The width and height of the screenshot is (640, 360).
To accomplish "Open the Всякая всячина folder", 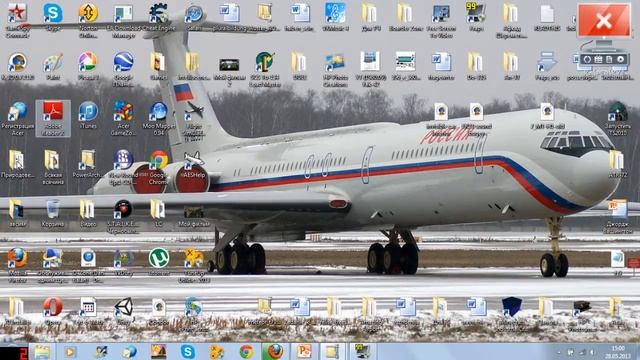I will pyautogui.click(x=53, y=167).
